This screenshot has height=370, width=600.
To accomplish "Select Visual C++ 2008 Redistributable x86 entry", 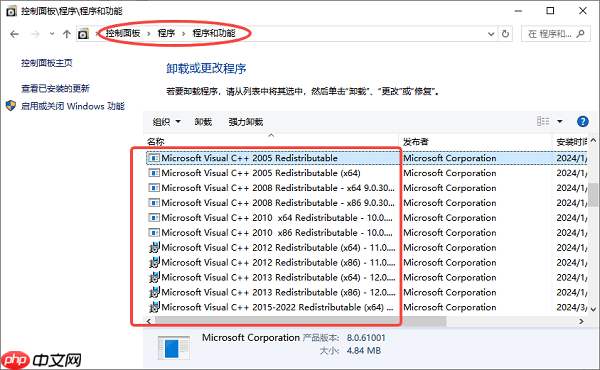I will (x=272, y=203).
